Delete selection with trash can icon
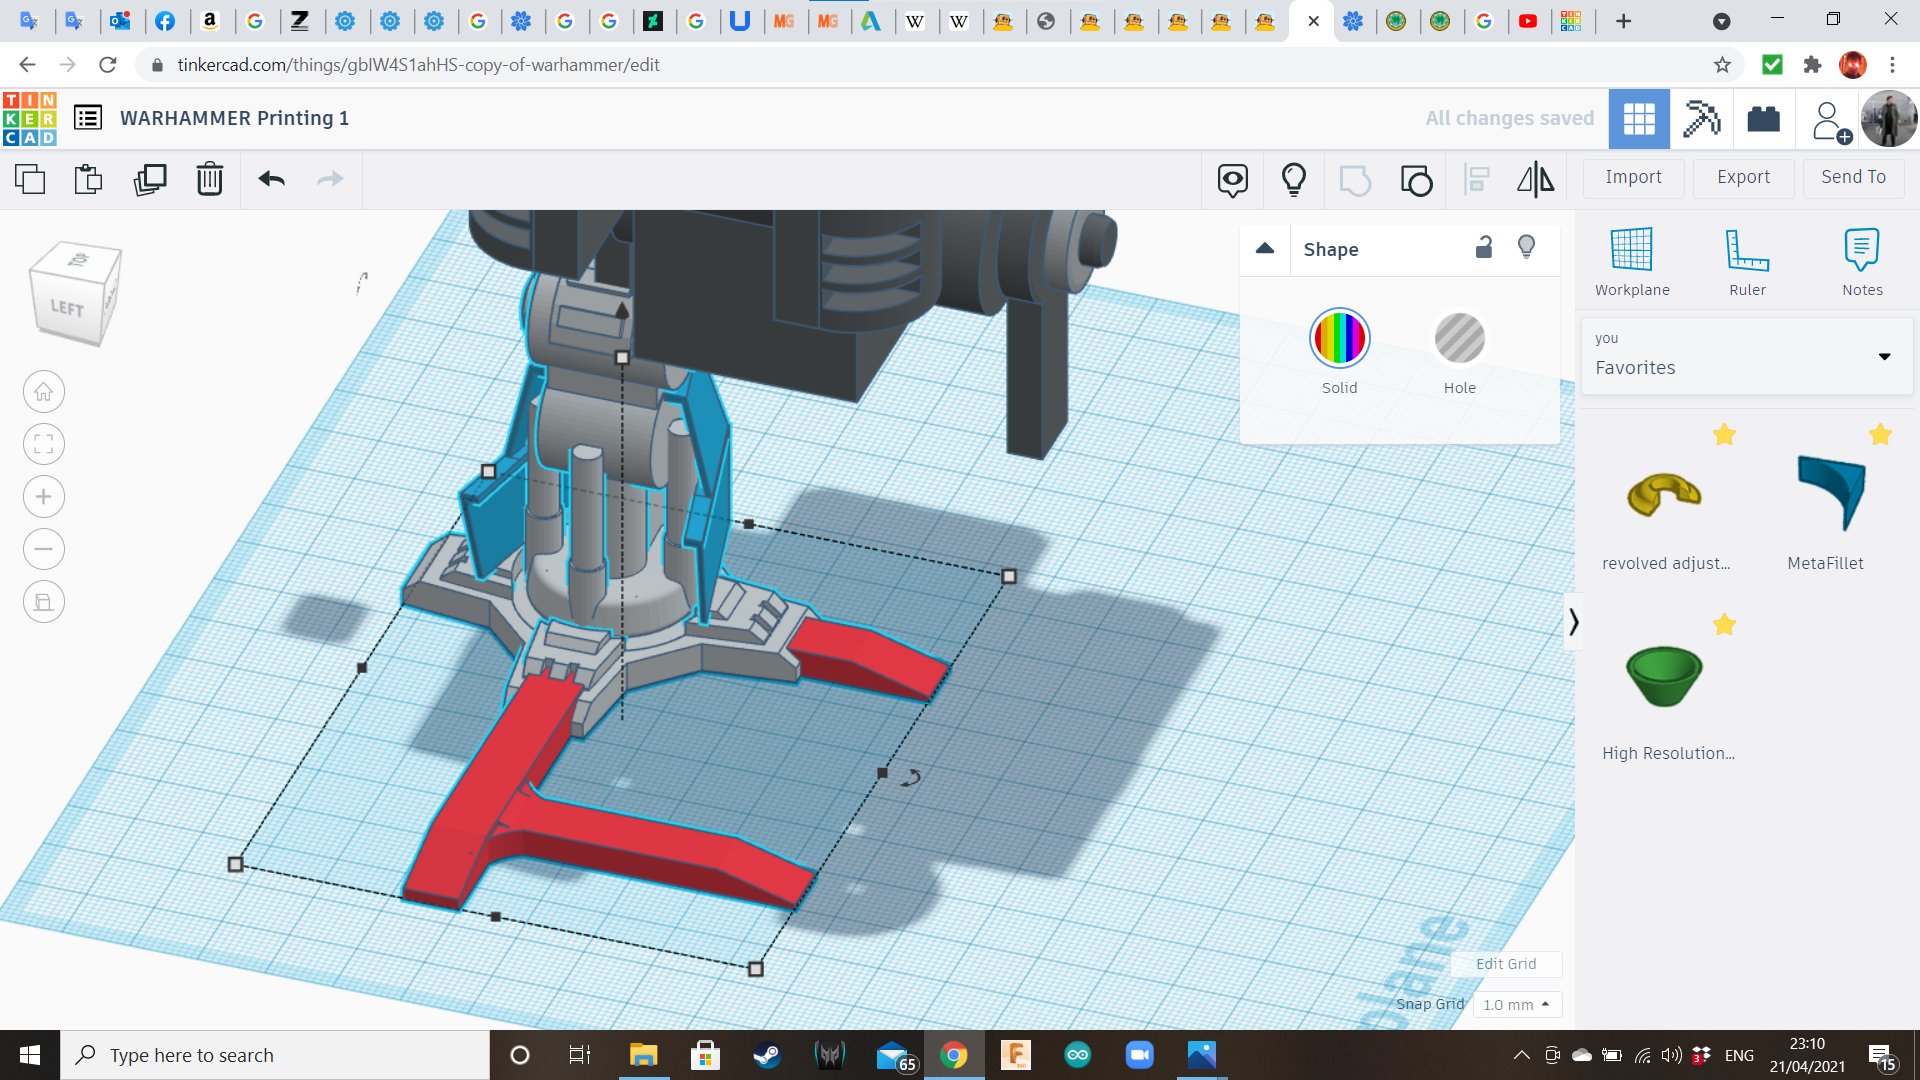Image resolution: width=1920 pixels, height=1080 pixels. (x=210, y=179)
